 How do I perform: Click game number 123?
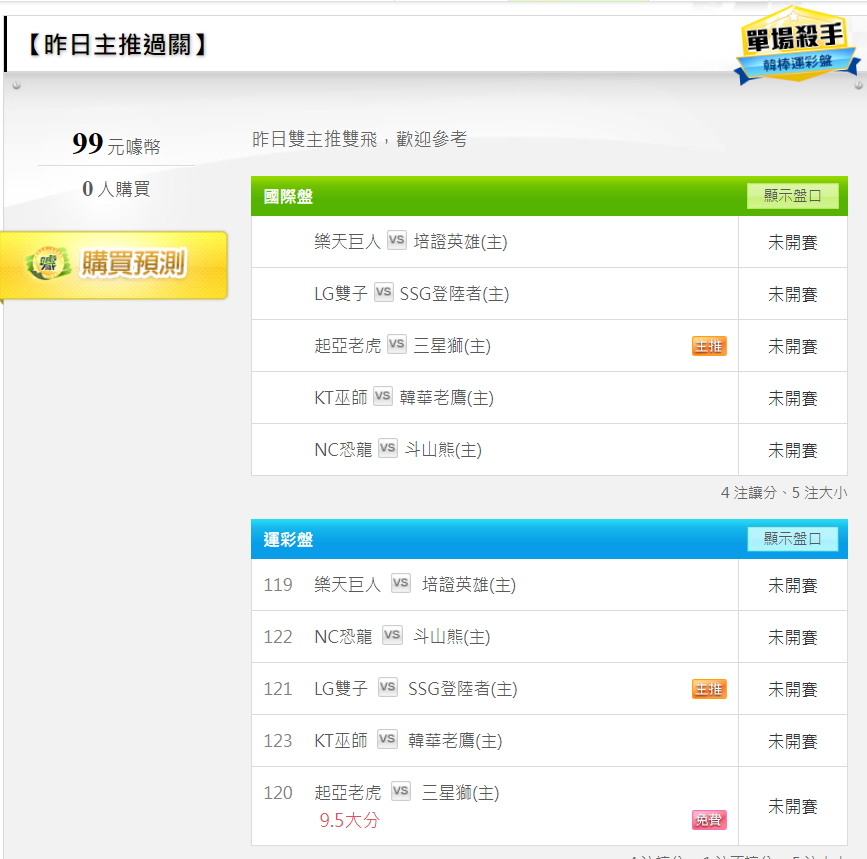(278, 741)
